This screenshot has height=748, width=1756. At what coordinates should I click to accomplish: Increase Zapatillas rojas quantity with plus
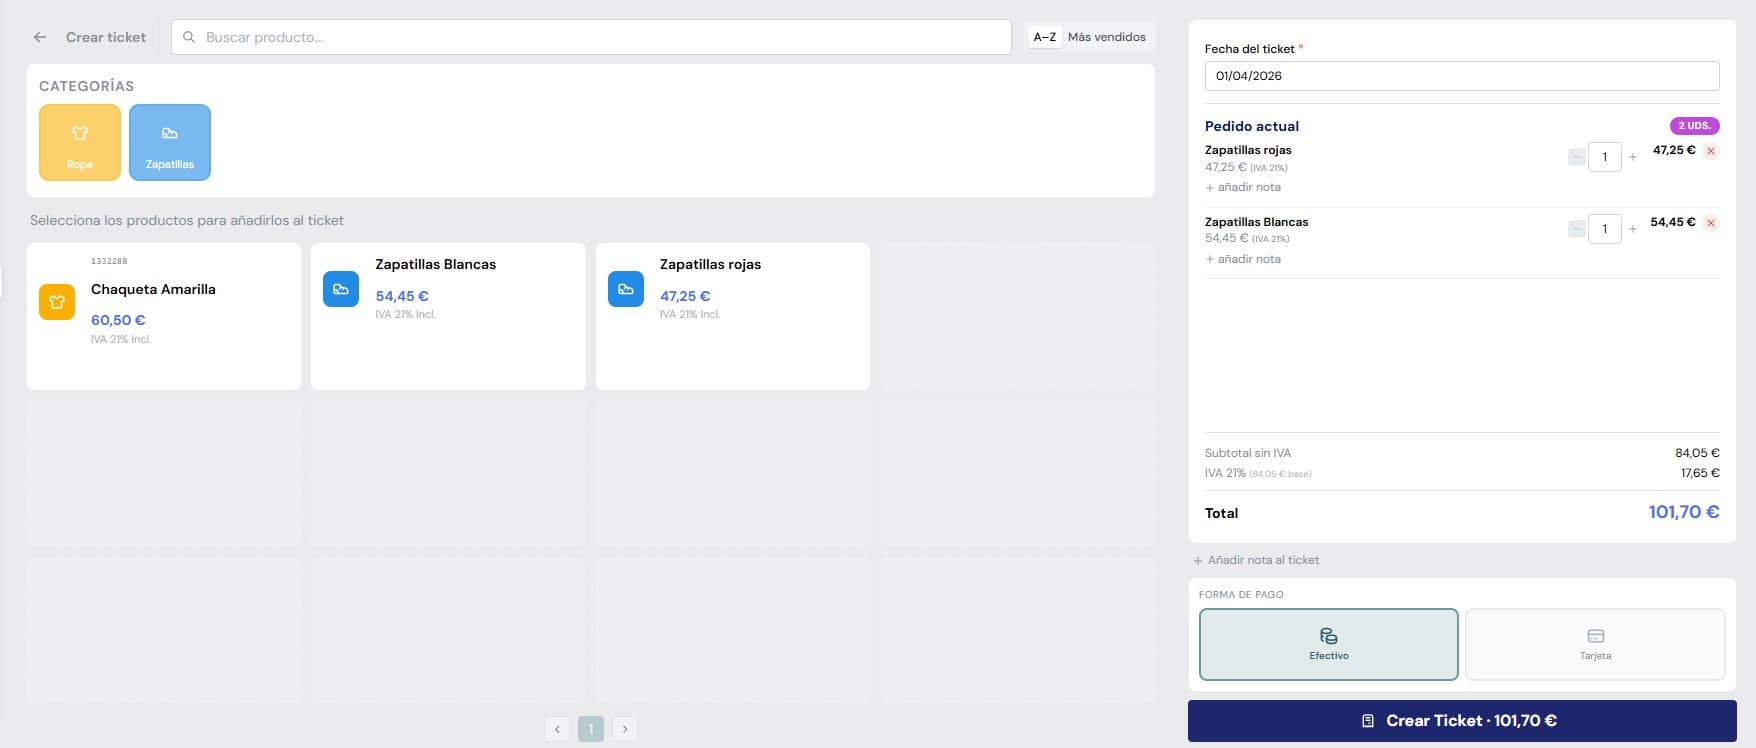[1633, 157]
